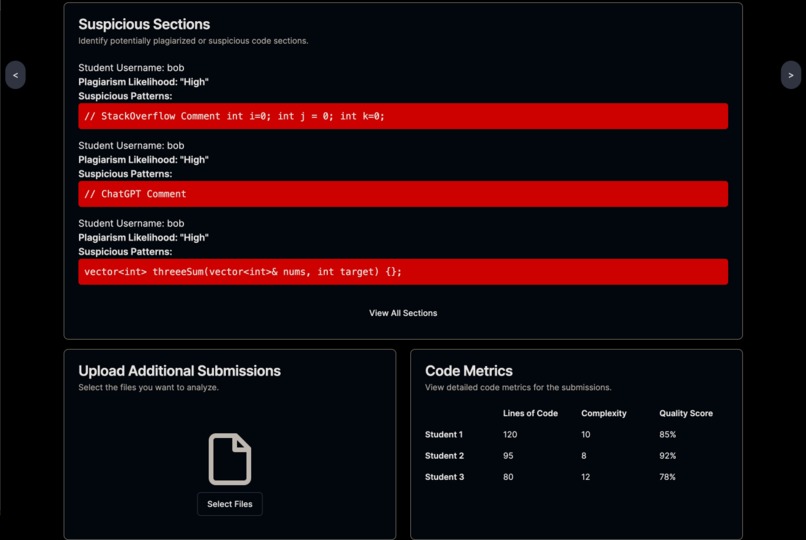The width and height of the screenshot is (806, 540).
Task: Select the ChatGPT Comment code block
Action: pos(403,194)
